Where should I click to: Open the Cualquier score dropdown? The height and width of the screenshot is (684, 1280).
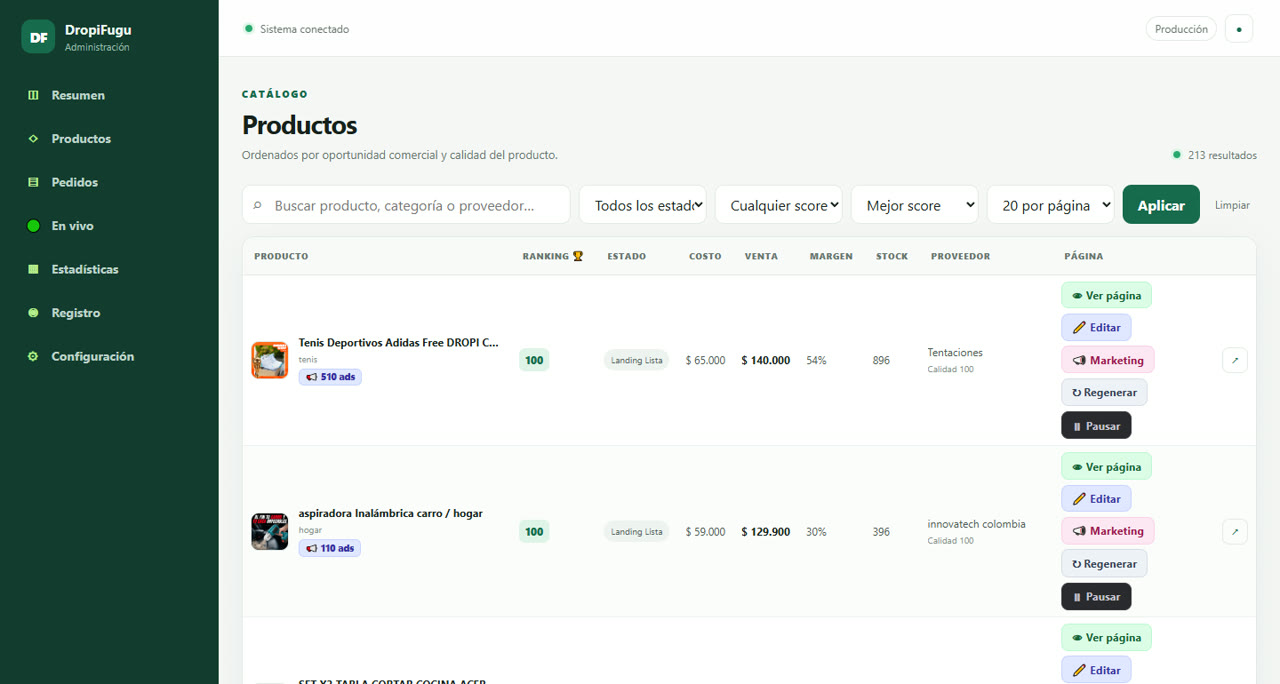pyautogui.click(x=779, y=205)
